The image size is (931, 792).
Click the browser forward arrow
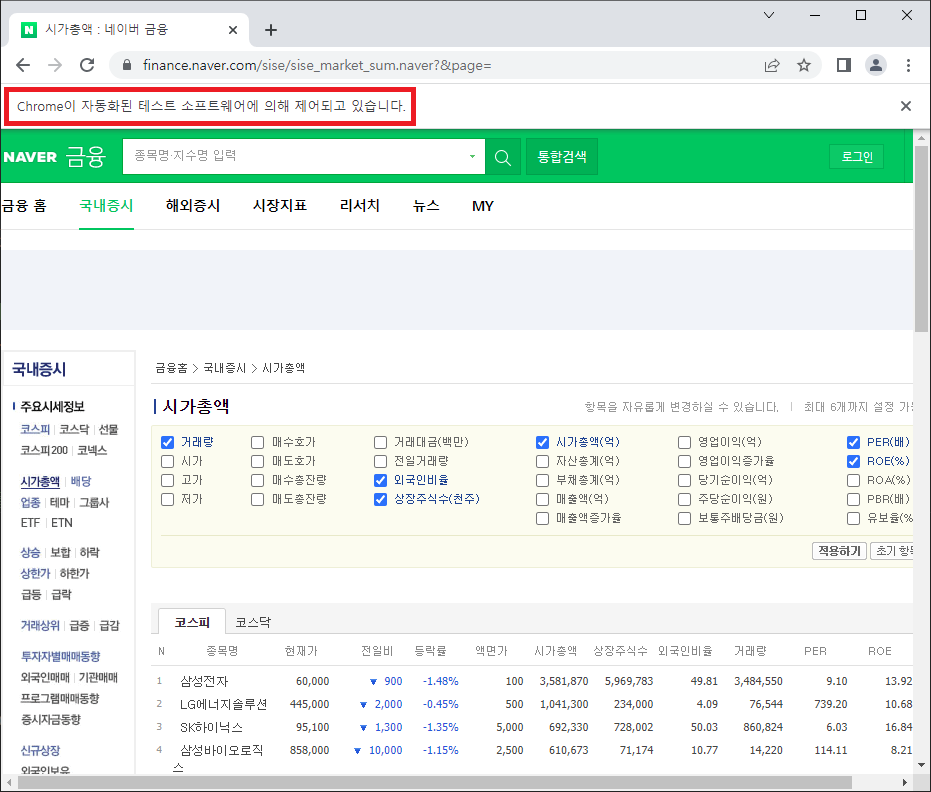point(55,65)
